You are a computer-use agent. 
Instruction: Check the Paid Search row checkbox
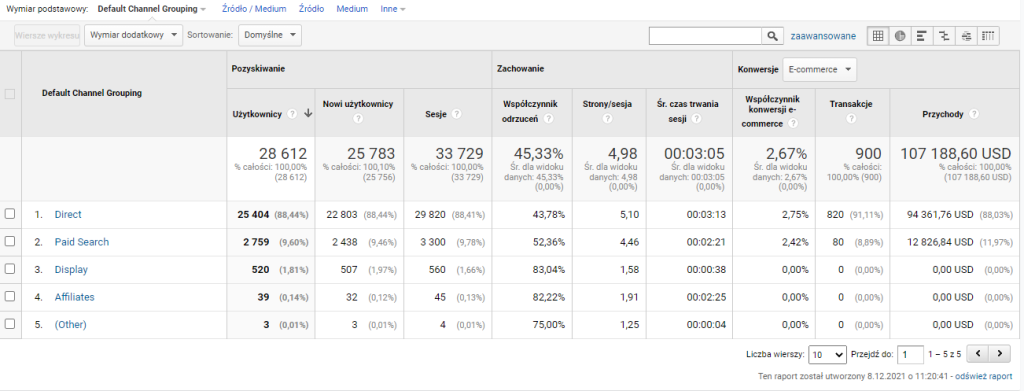pos(10,242)
